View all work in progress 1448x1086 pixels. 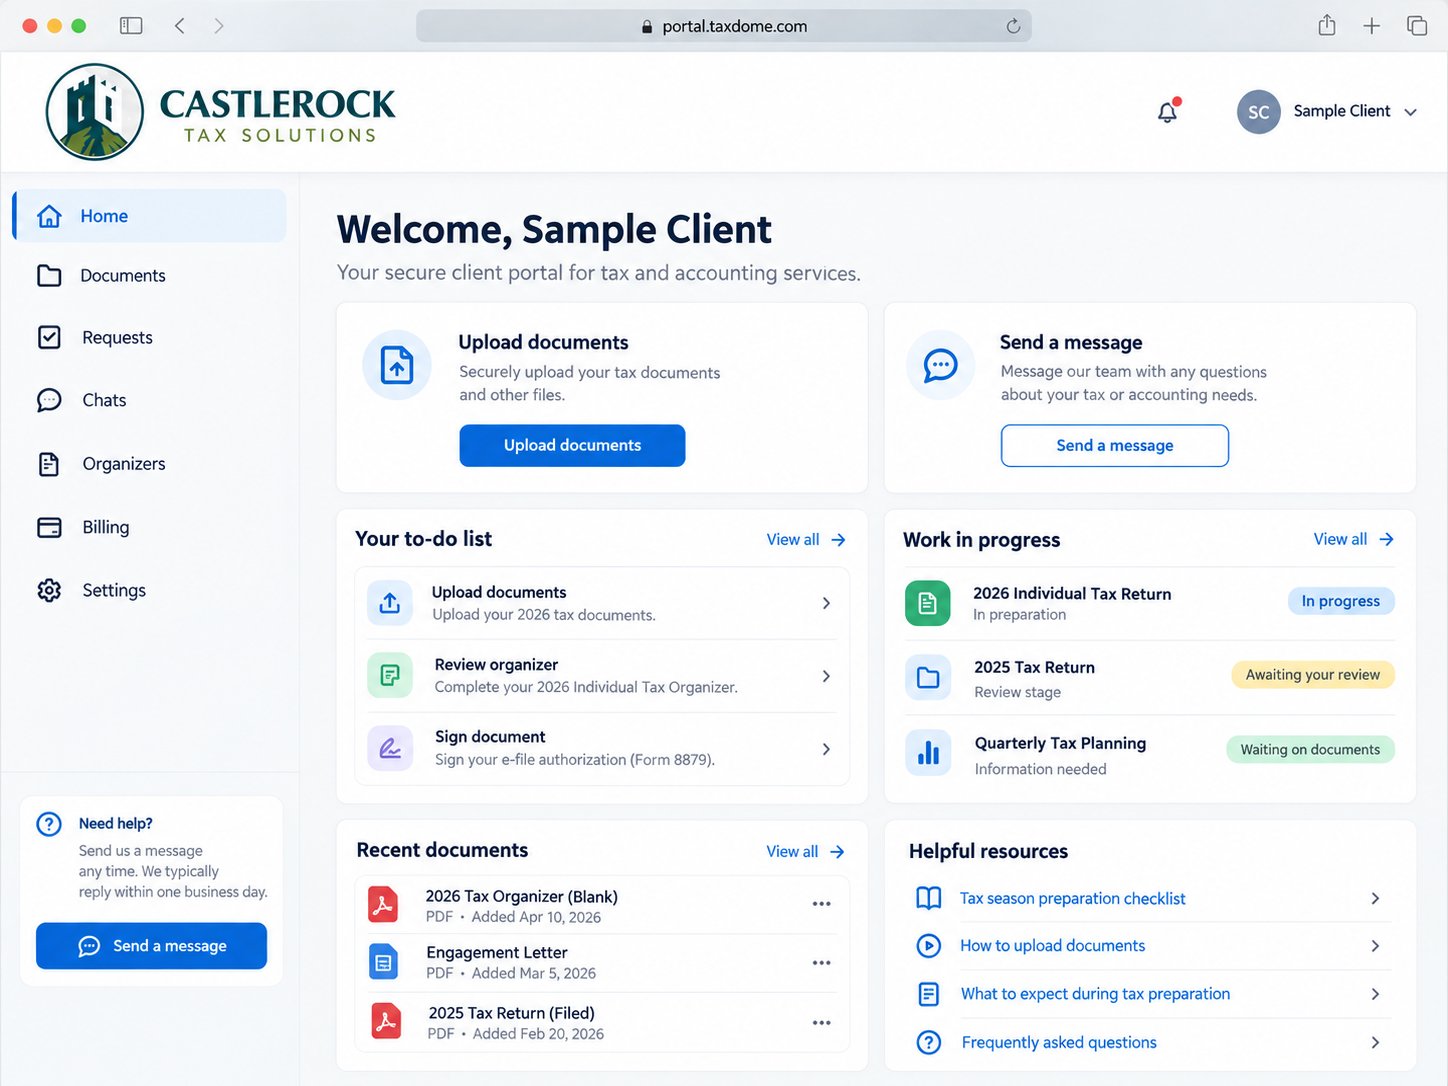[x=1353, y=539]
